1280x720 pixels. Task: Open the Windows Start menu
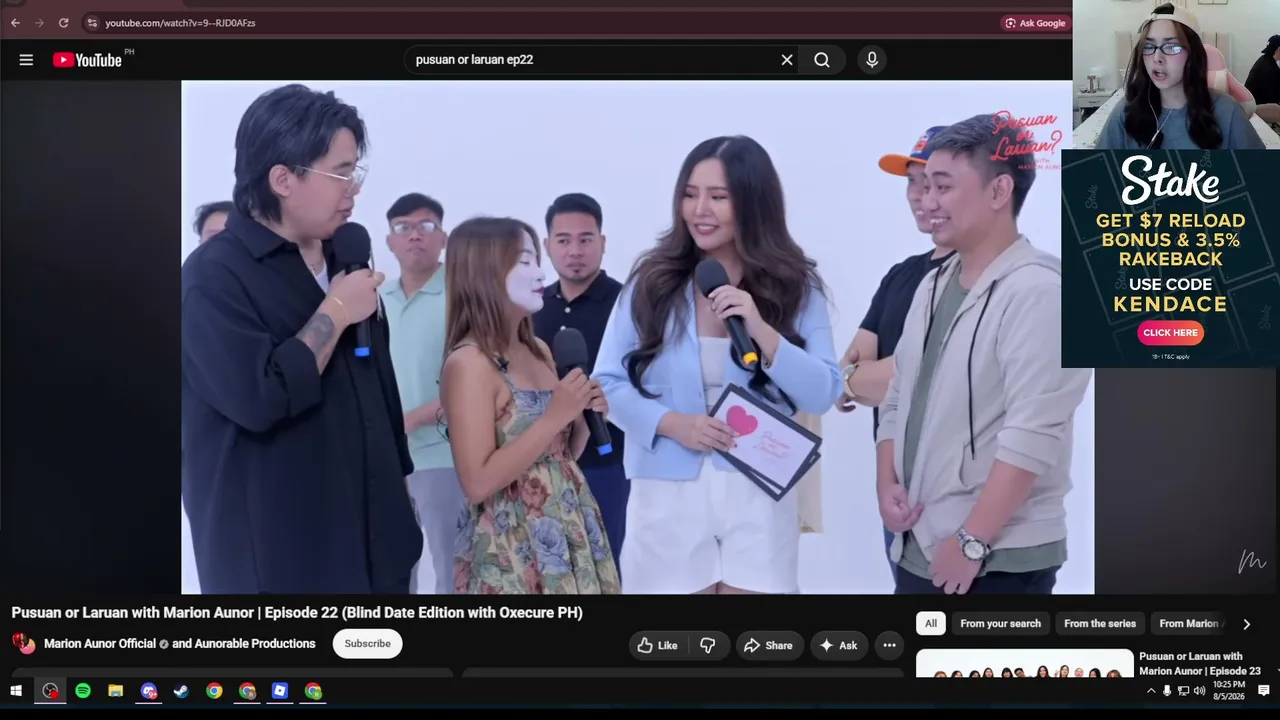click(16, 691)
